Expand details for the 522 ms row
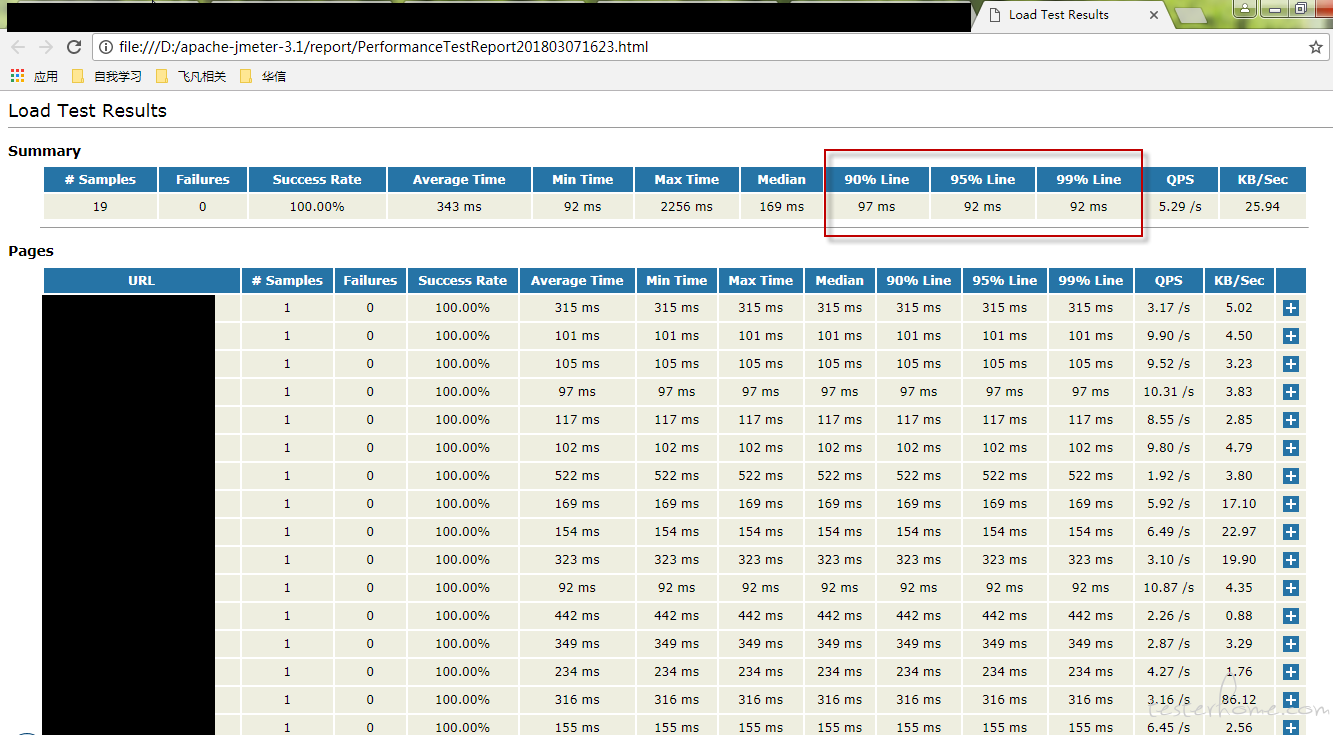This screenshot has height=735, width=1333. 1290,476
